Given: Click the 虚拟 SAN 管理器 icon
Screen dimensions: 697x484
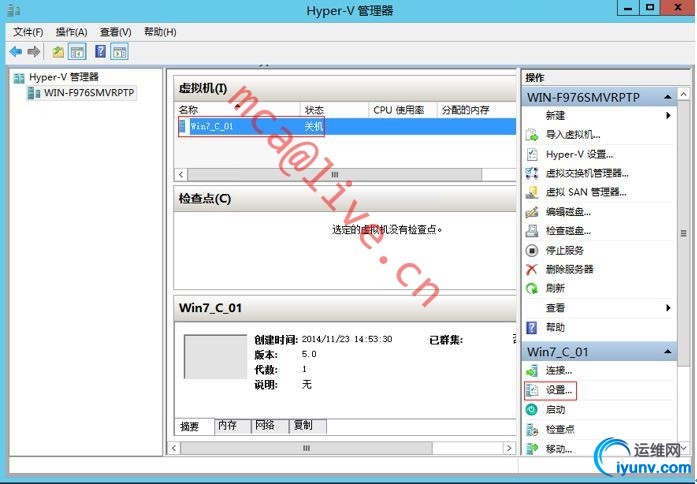Looking at the screenshot, I should (532, 192).
